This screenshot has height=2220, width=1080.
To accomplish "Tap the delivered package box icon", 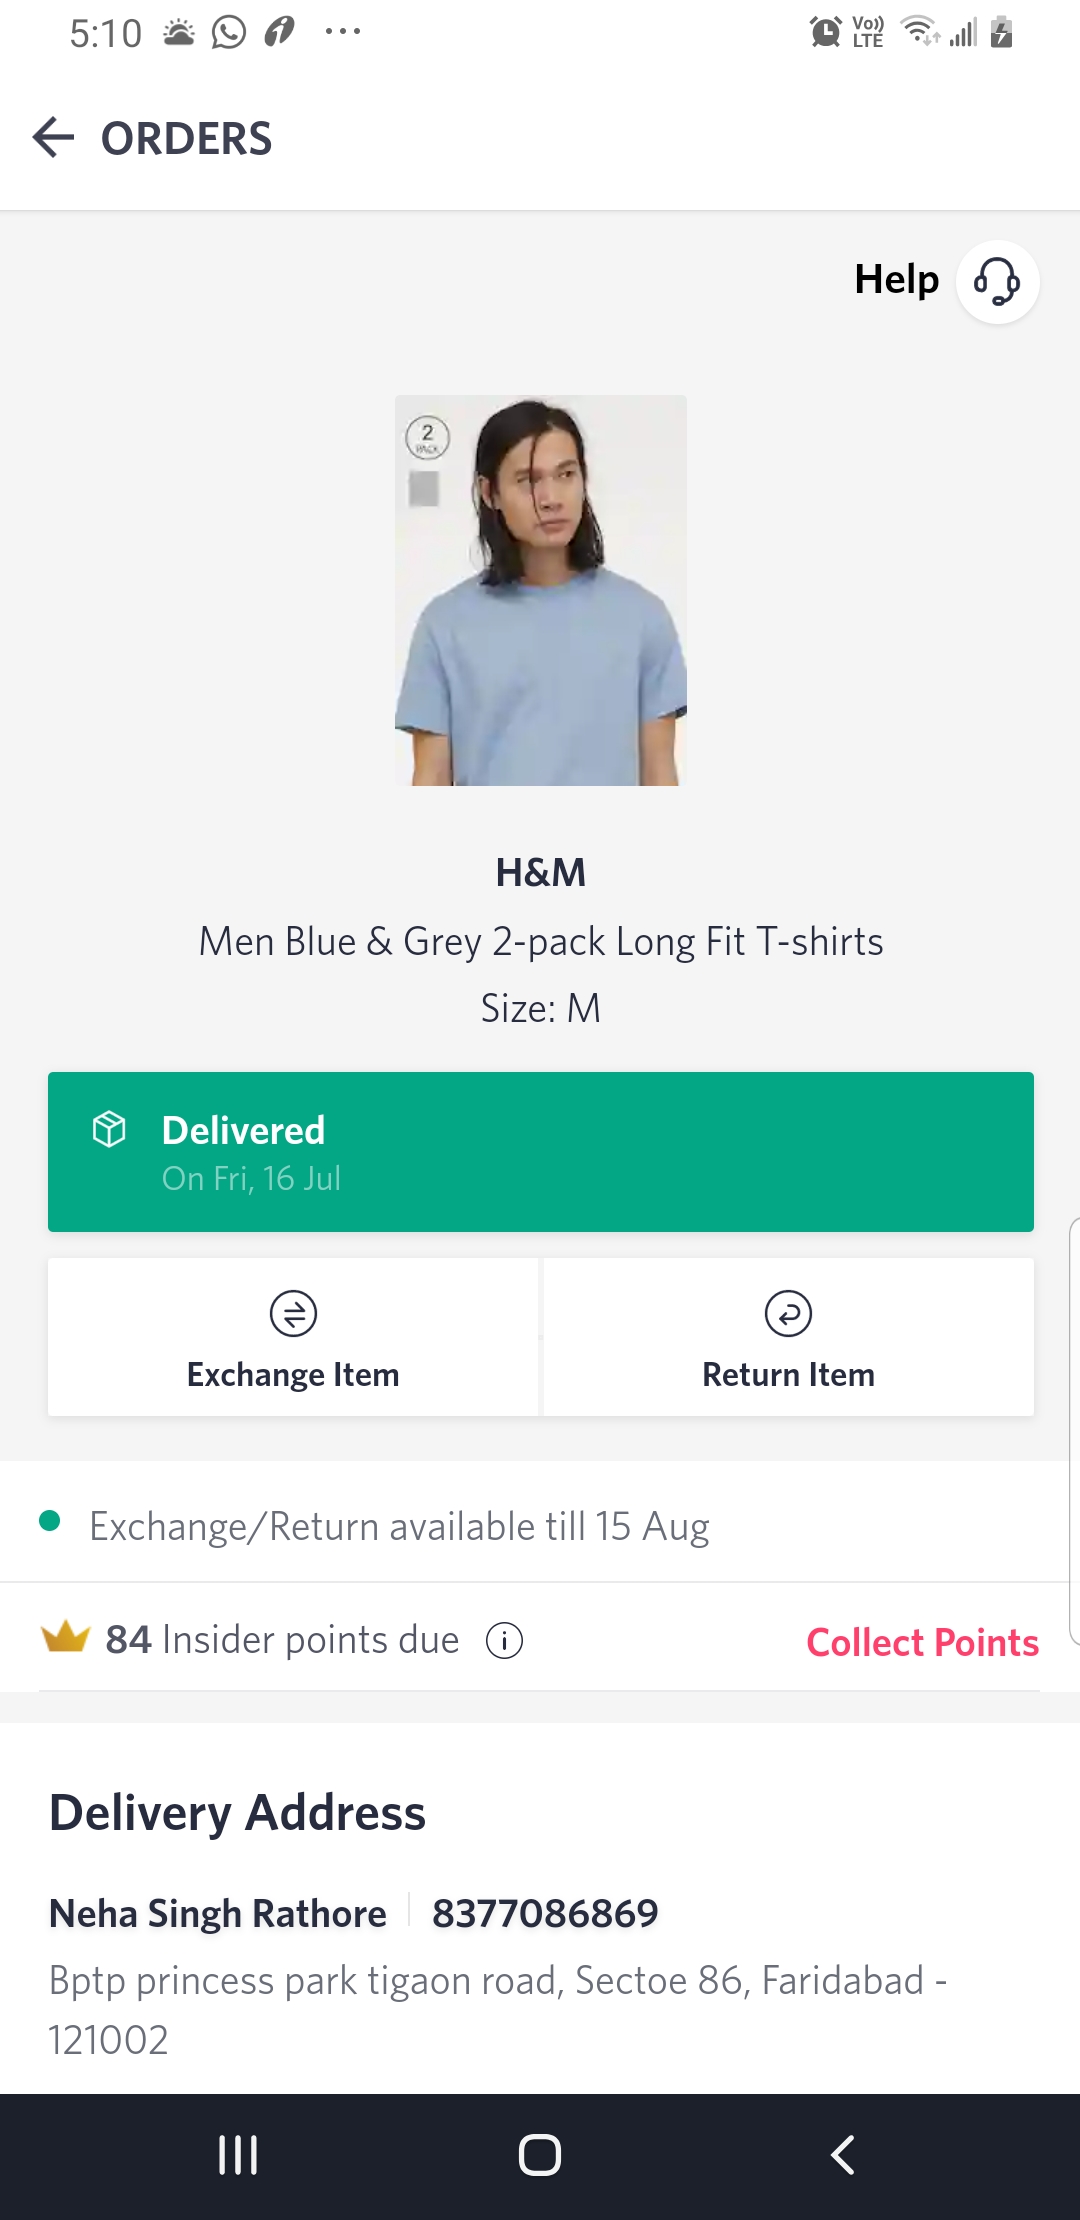I will click(x=109, y=1129).
